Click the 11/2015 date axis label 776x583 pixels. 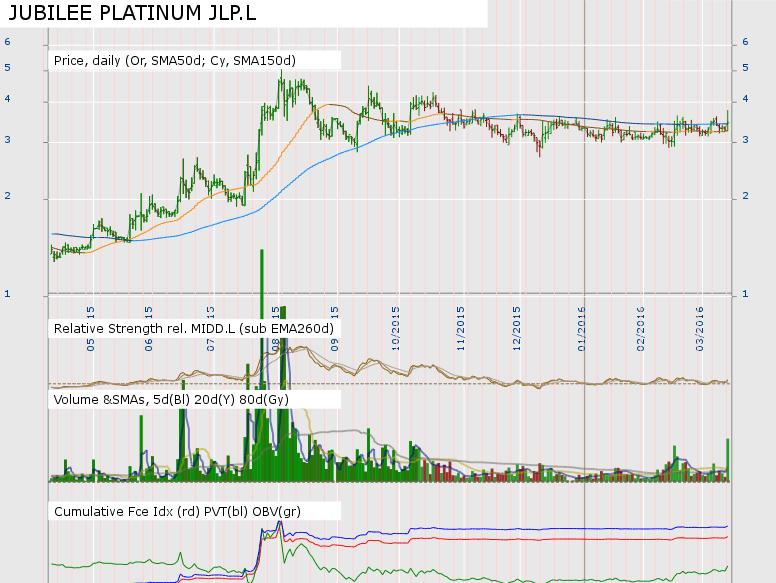[x=461, y=329]
